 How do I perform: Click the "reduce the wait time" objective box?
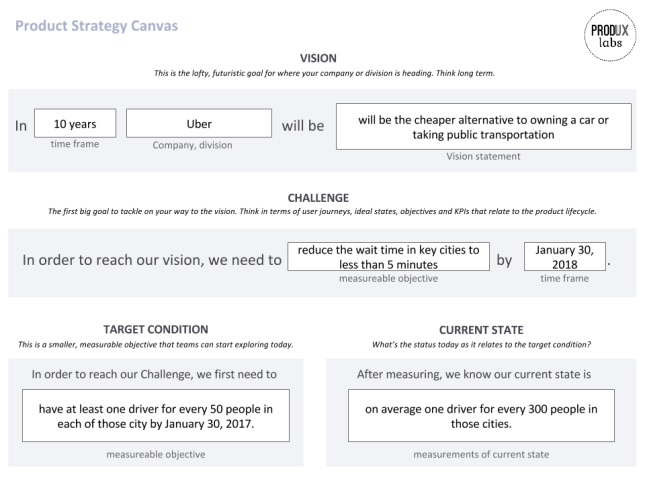tap(388, 257)
